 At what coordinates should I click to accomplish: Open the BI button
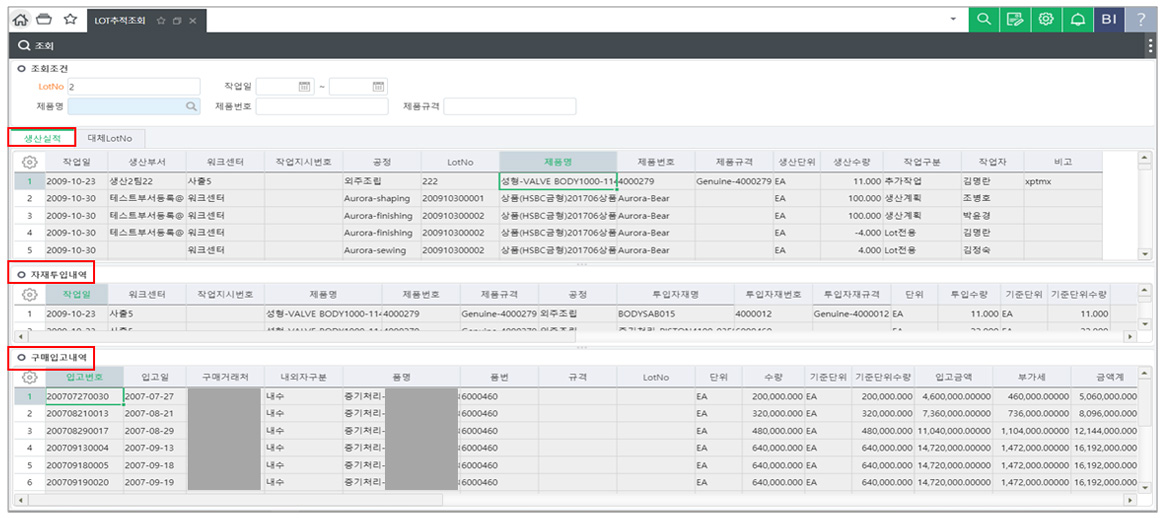(x=1108, y=20)
